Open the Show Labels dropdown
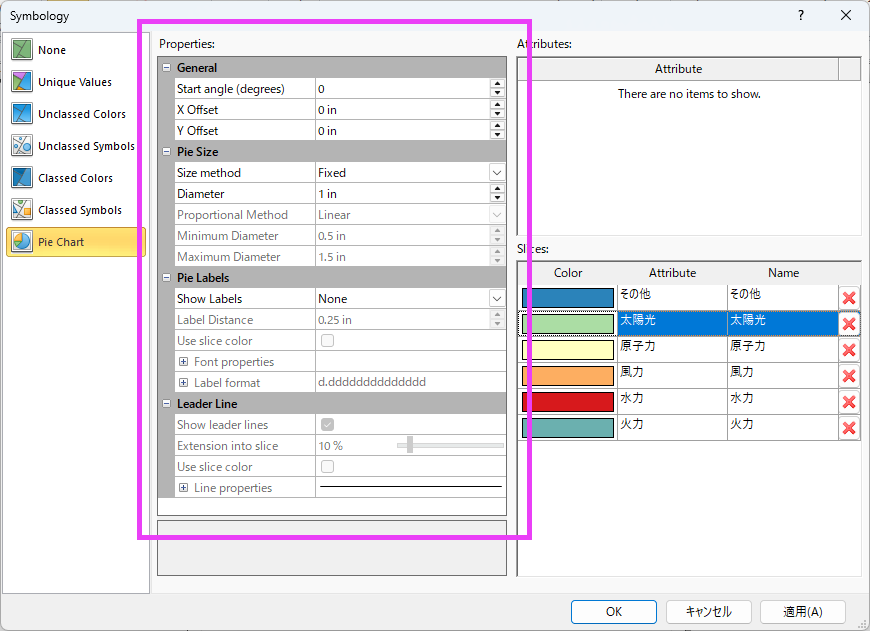The width and height of the screenshot is (870, 631). pos(496,299)
